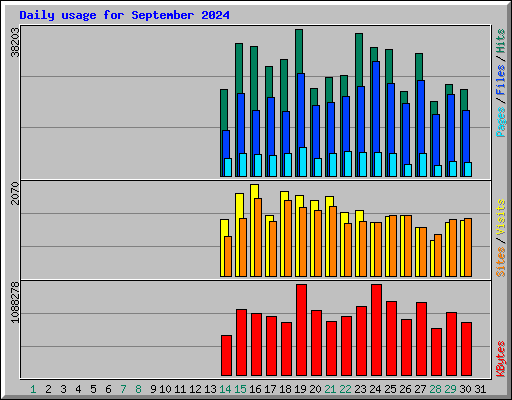Click day 31 on the x-axis
Image resolution: width=512 pixels, height=400 pixels.
point(480,389)
